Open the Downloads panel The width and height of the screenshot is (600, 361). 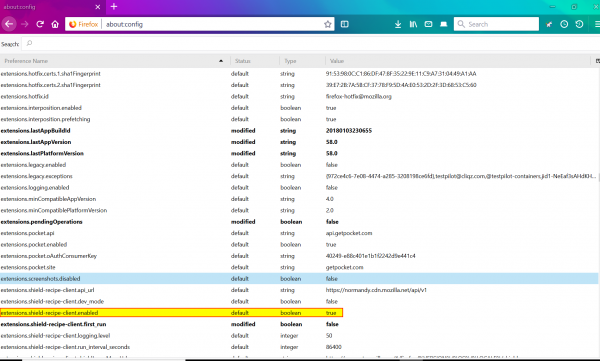pyautogui.click(x=398, y=24)
